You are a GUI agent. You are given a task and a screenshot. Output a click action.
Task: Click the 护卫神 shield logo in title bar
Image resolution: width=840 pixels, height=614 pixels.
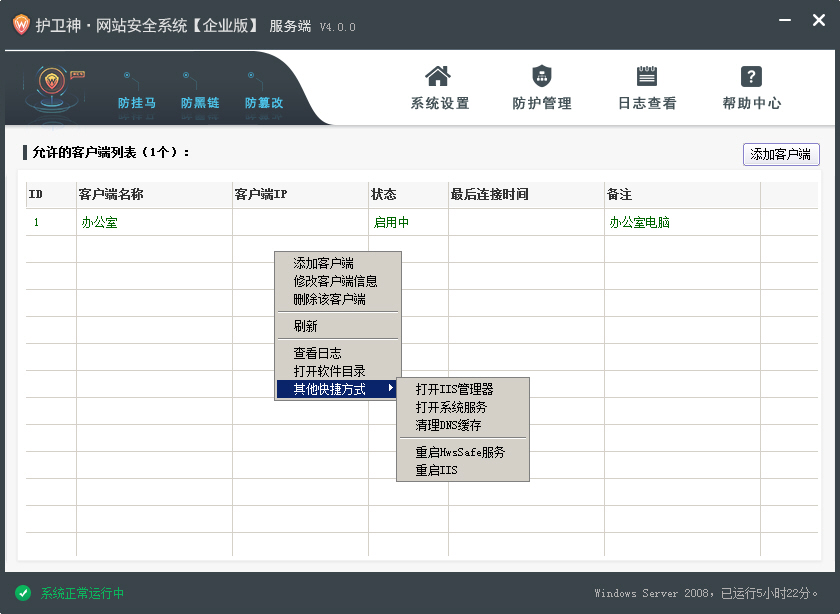coord(20,25)
